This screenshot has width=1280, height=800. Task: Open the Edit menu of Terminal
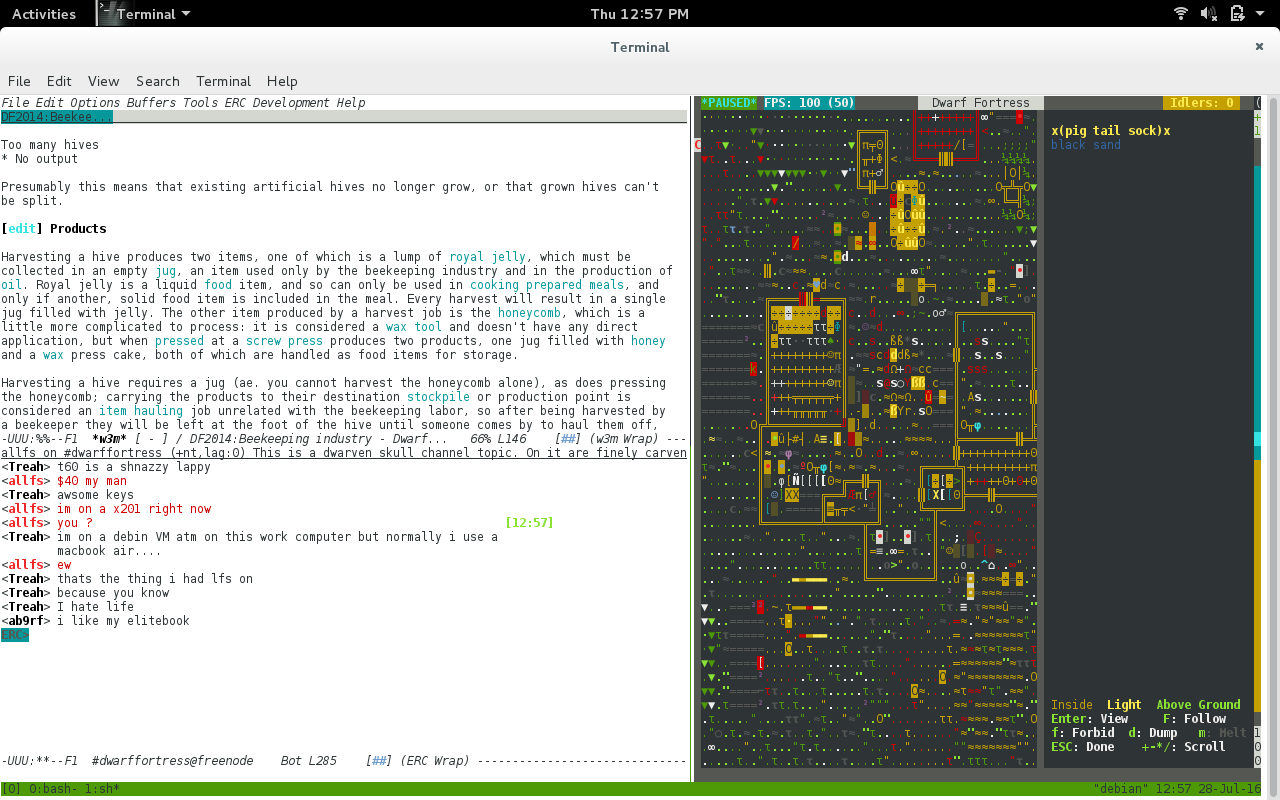click(x=59, y=81)
